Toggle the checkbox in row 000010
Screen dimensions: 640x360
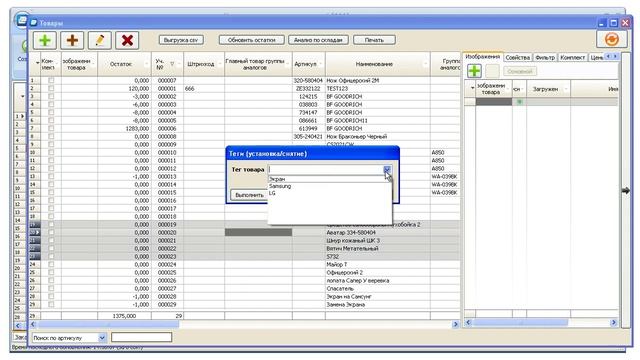coord(51,152)
